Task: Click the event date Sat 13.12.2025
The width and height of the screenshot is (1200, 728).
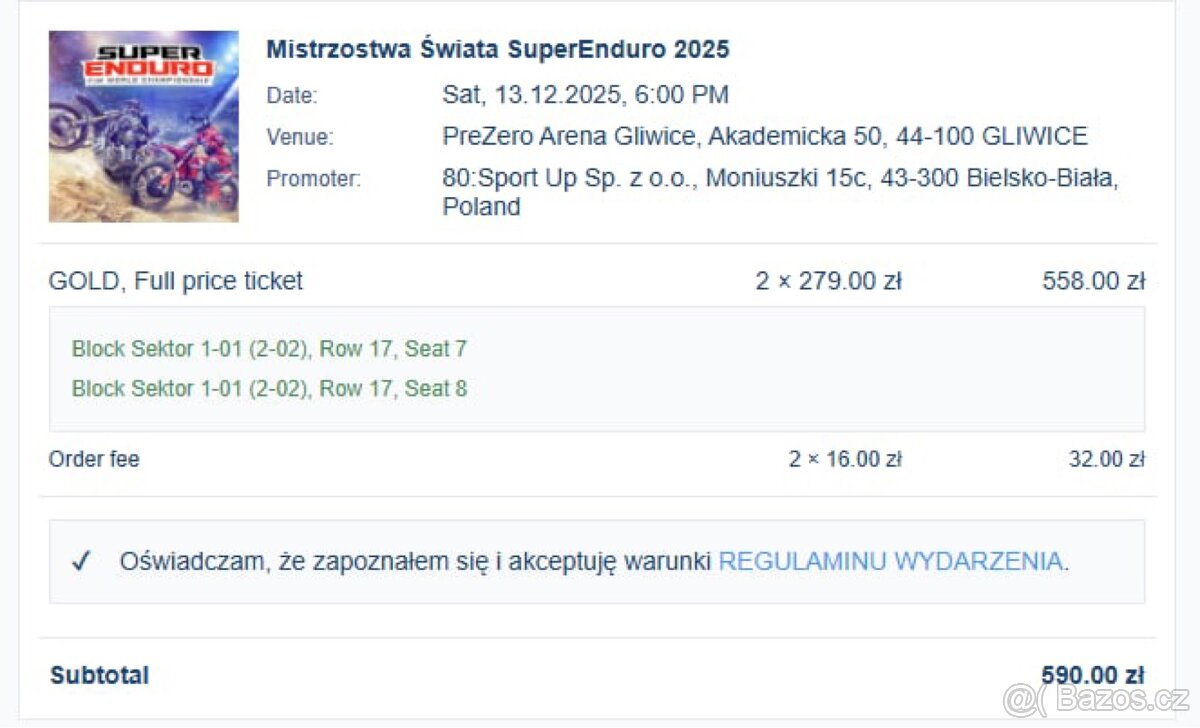Action: [x=586, y=95]
